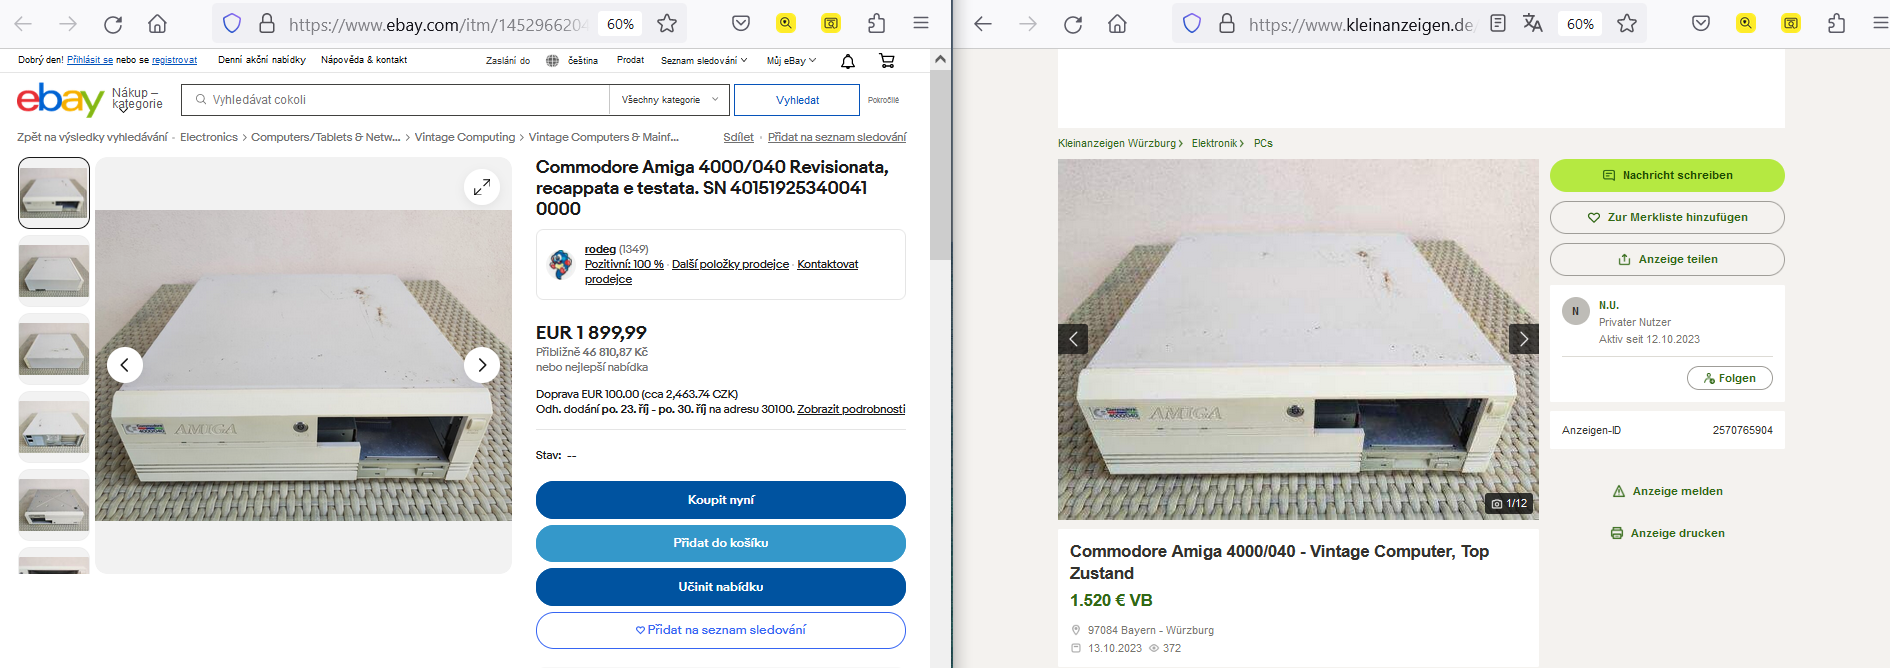This screenshot has height=668, width=1890.
Task: Show next eBay gallery image arrow
Action: [482, 365]
